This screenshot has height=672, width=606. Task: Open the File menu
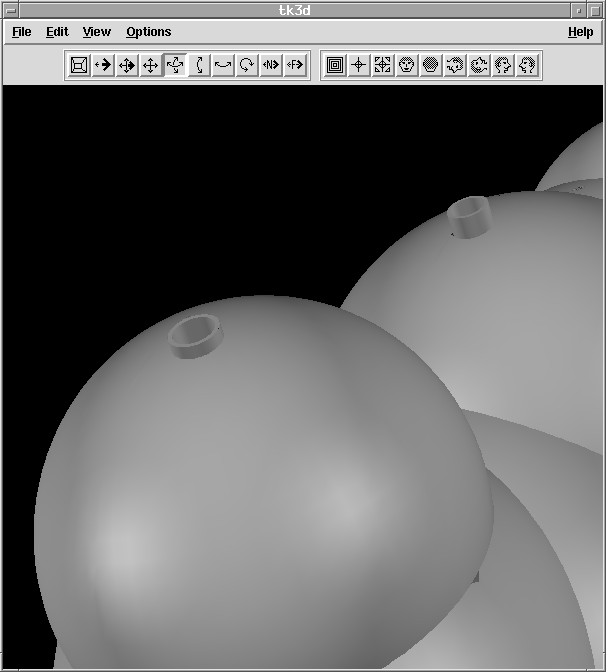[21, 32]
